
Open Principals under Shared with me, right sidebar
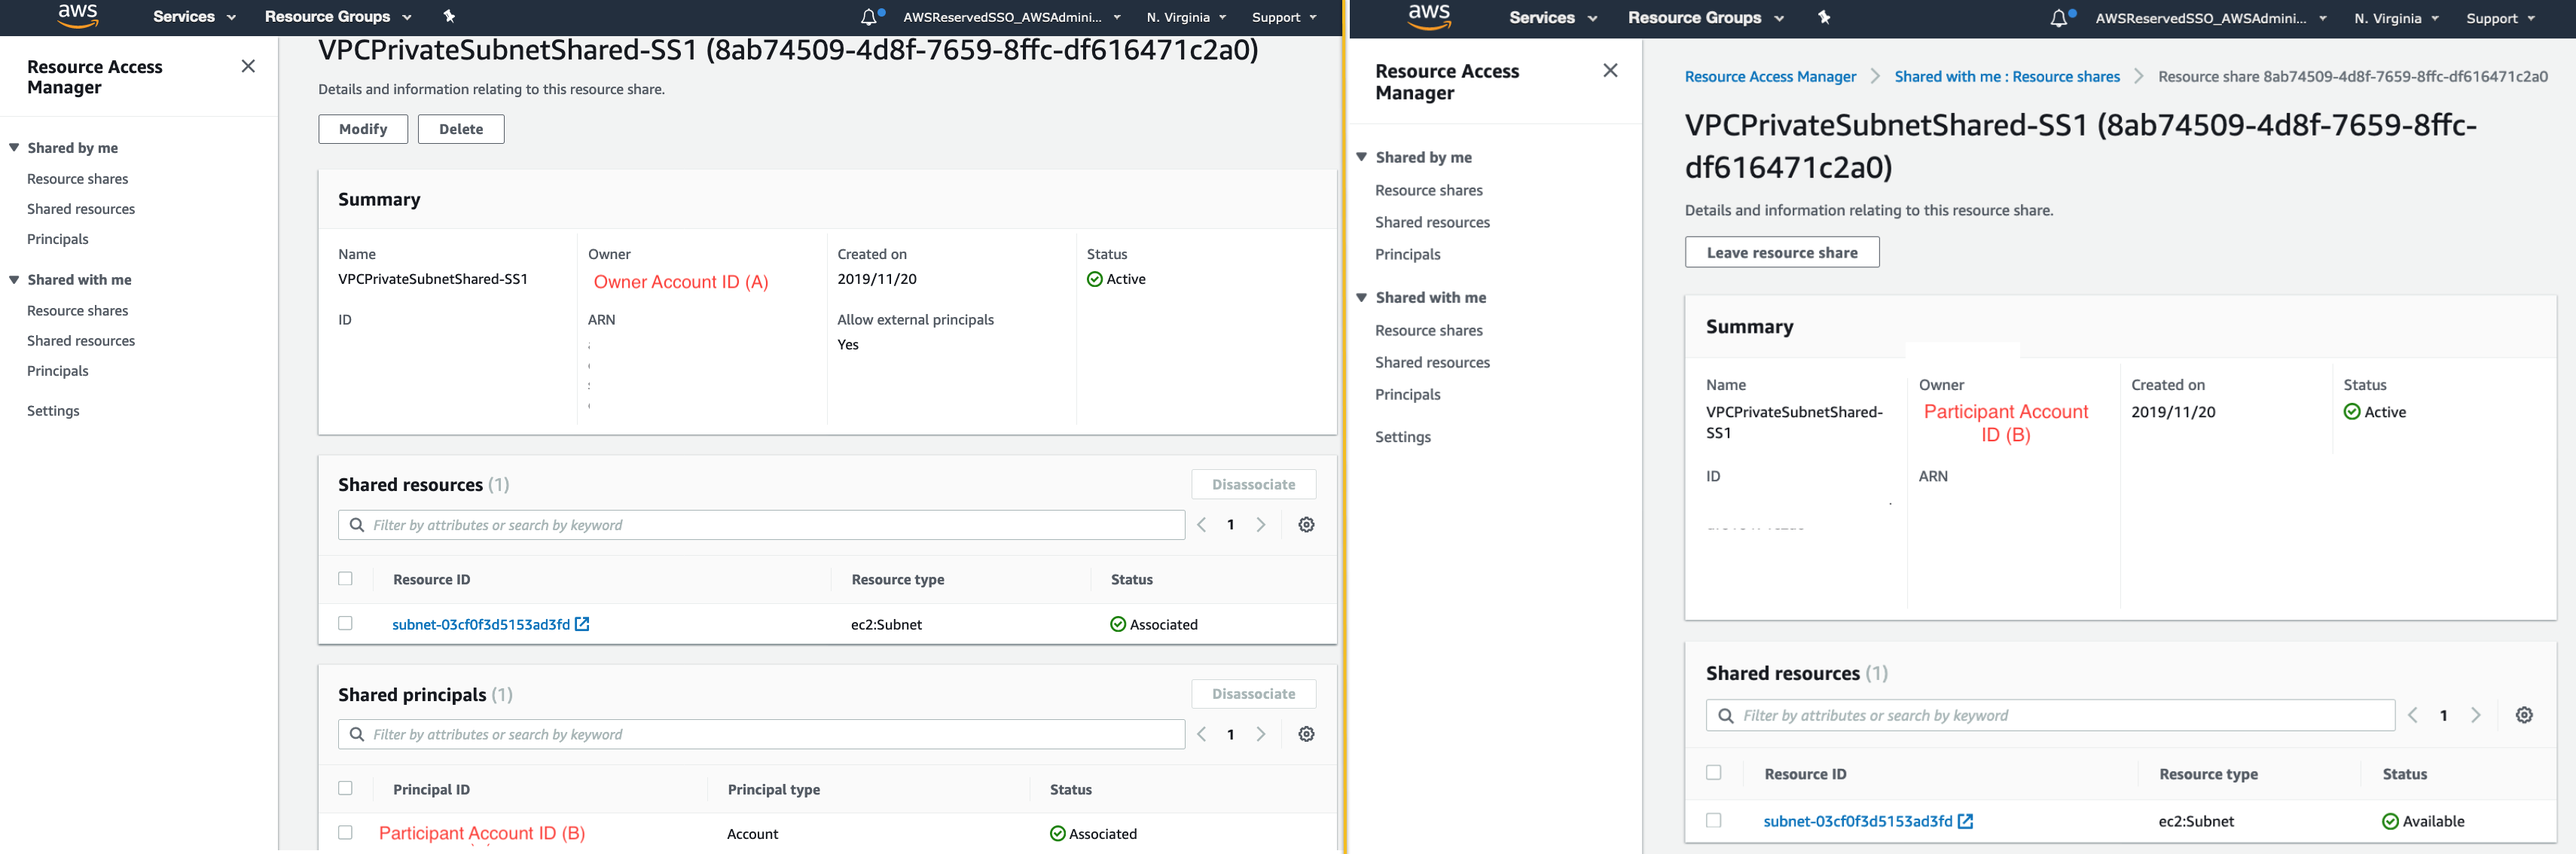pos(1407,394)
